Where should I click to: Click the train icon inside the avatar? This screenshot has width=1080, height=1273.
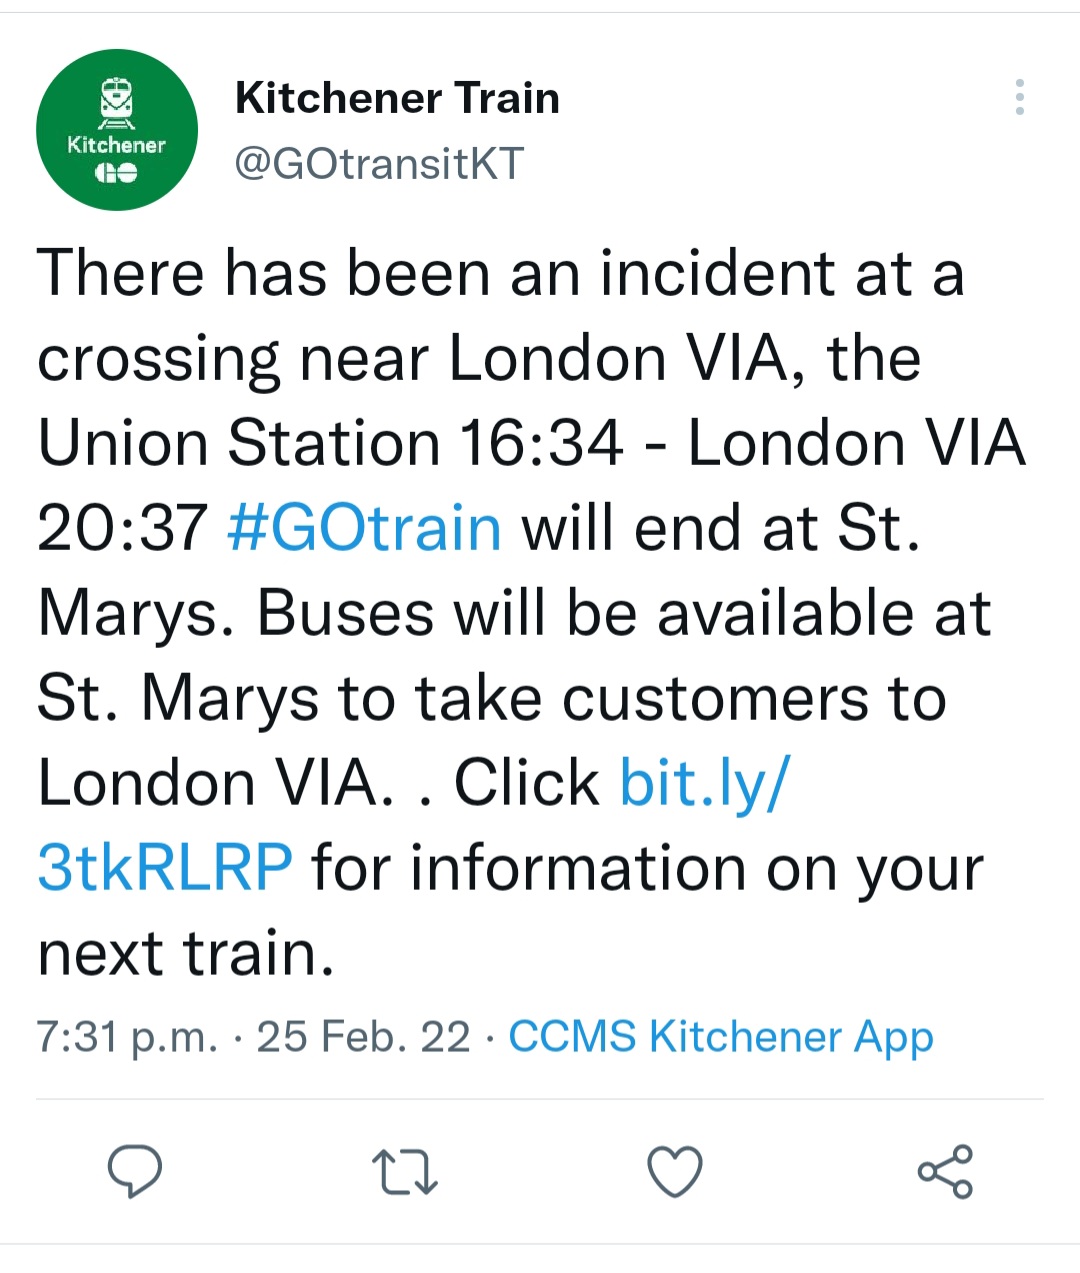[117, 101]
